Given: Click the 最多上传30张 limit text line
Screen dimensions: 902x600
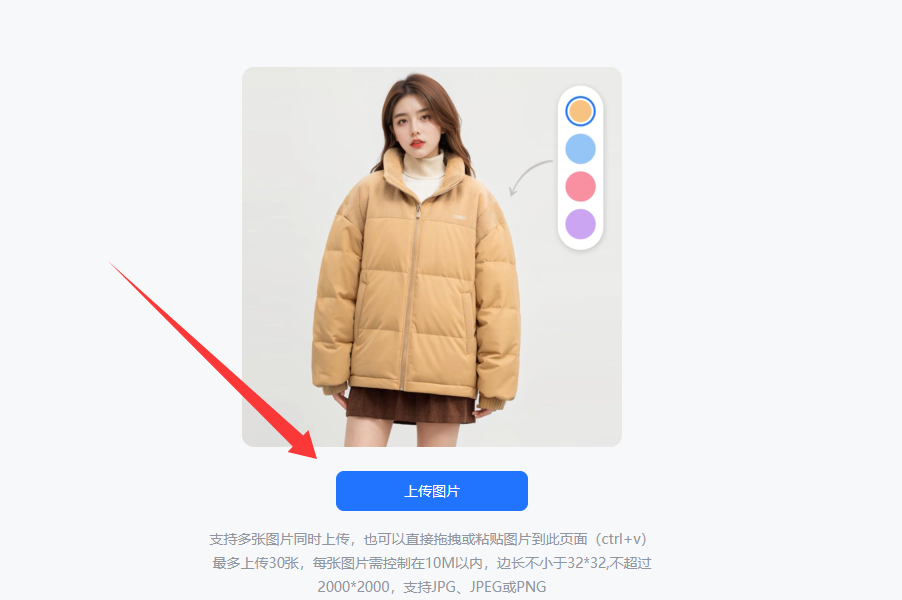Looking at the screenshot, I should (x=431, y=563).
